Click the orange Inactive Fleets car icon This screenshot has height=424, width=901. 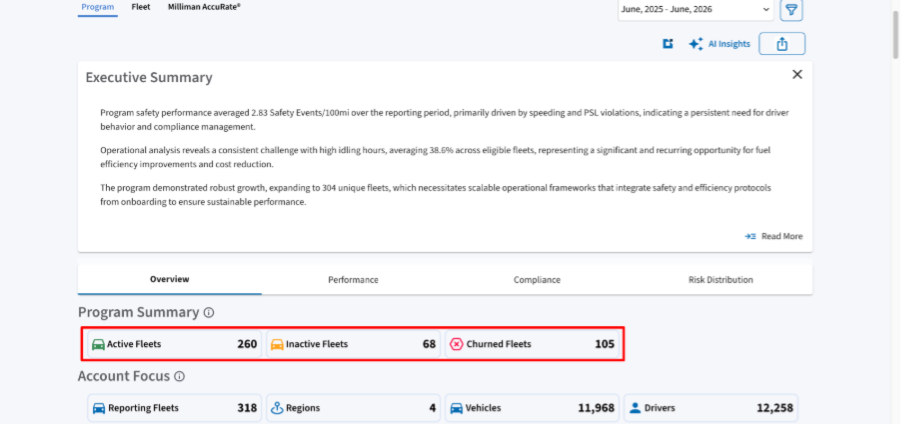point(277,344)
